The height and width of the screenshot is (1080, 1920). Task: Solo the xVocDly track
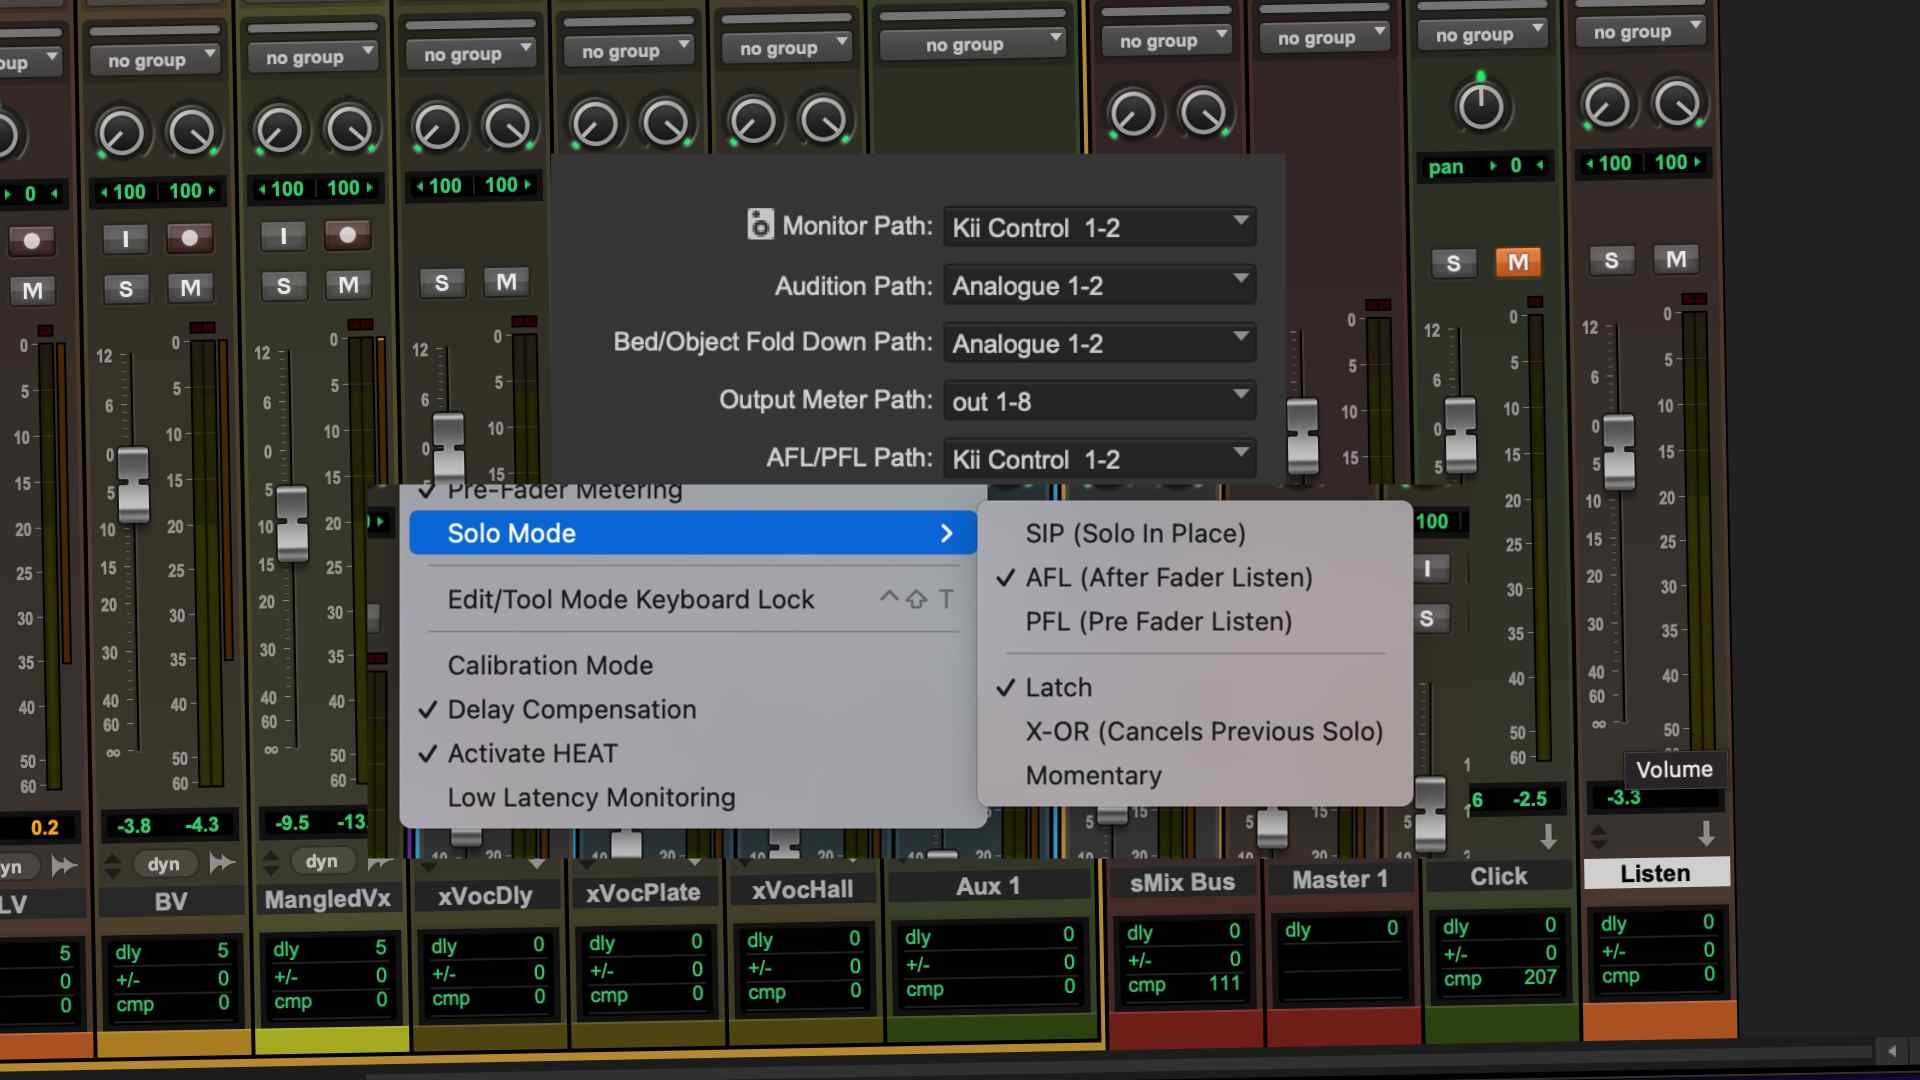(442, 283)
